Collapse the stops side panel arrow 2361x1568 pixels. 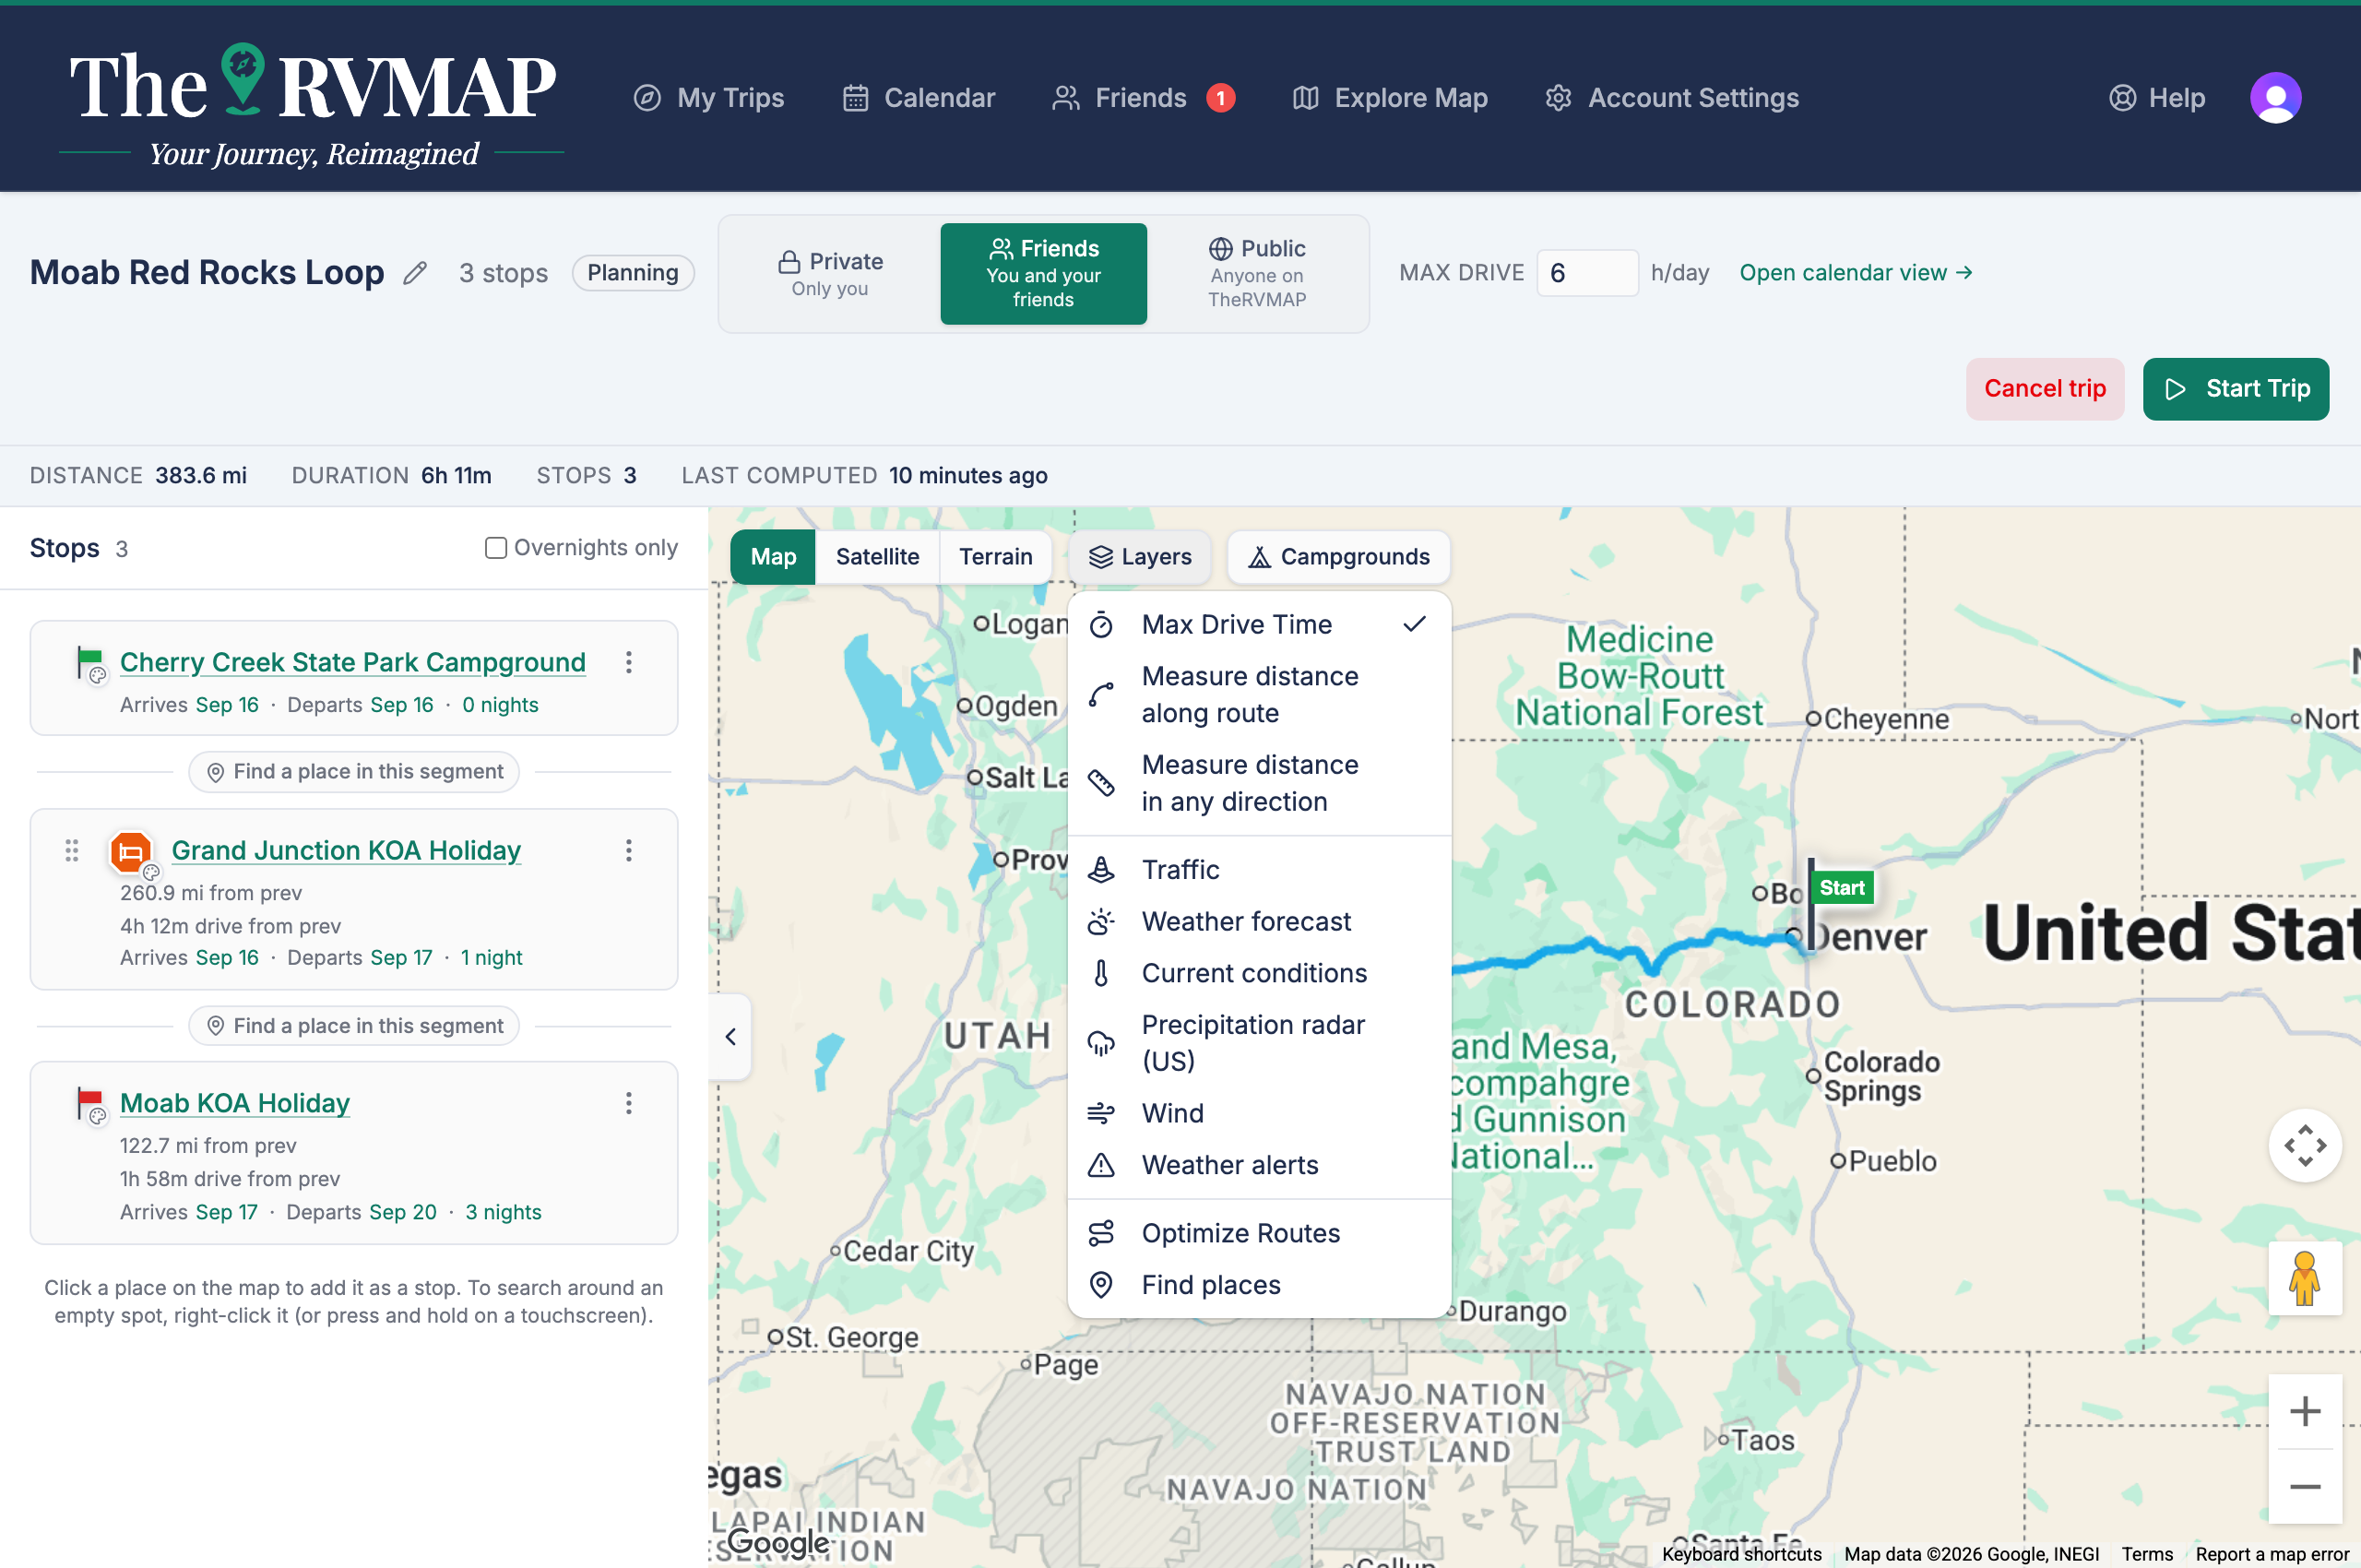click(x=731, y=1037)
